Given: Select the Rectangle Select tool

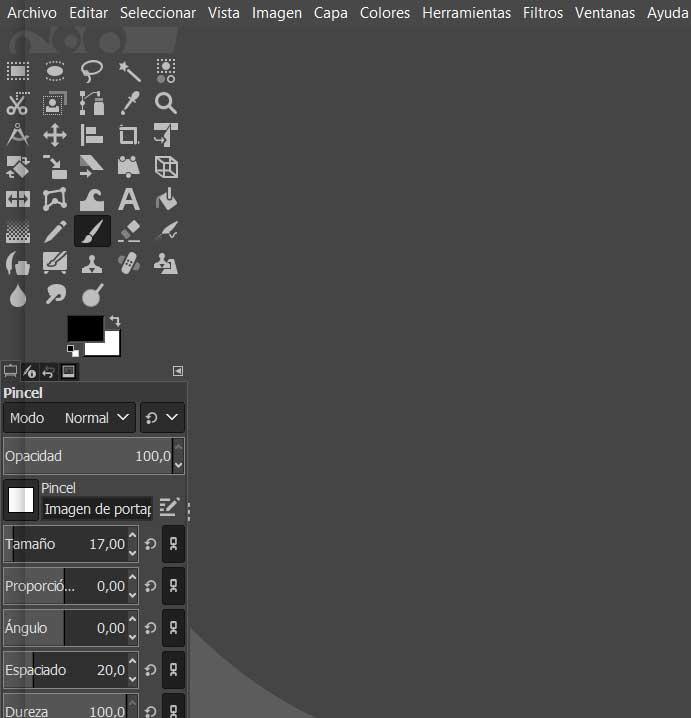Looking at the screenshot, I should [x=18, y=71].
